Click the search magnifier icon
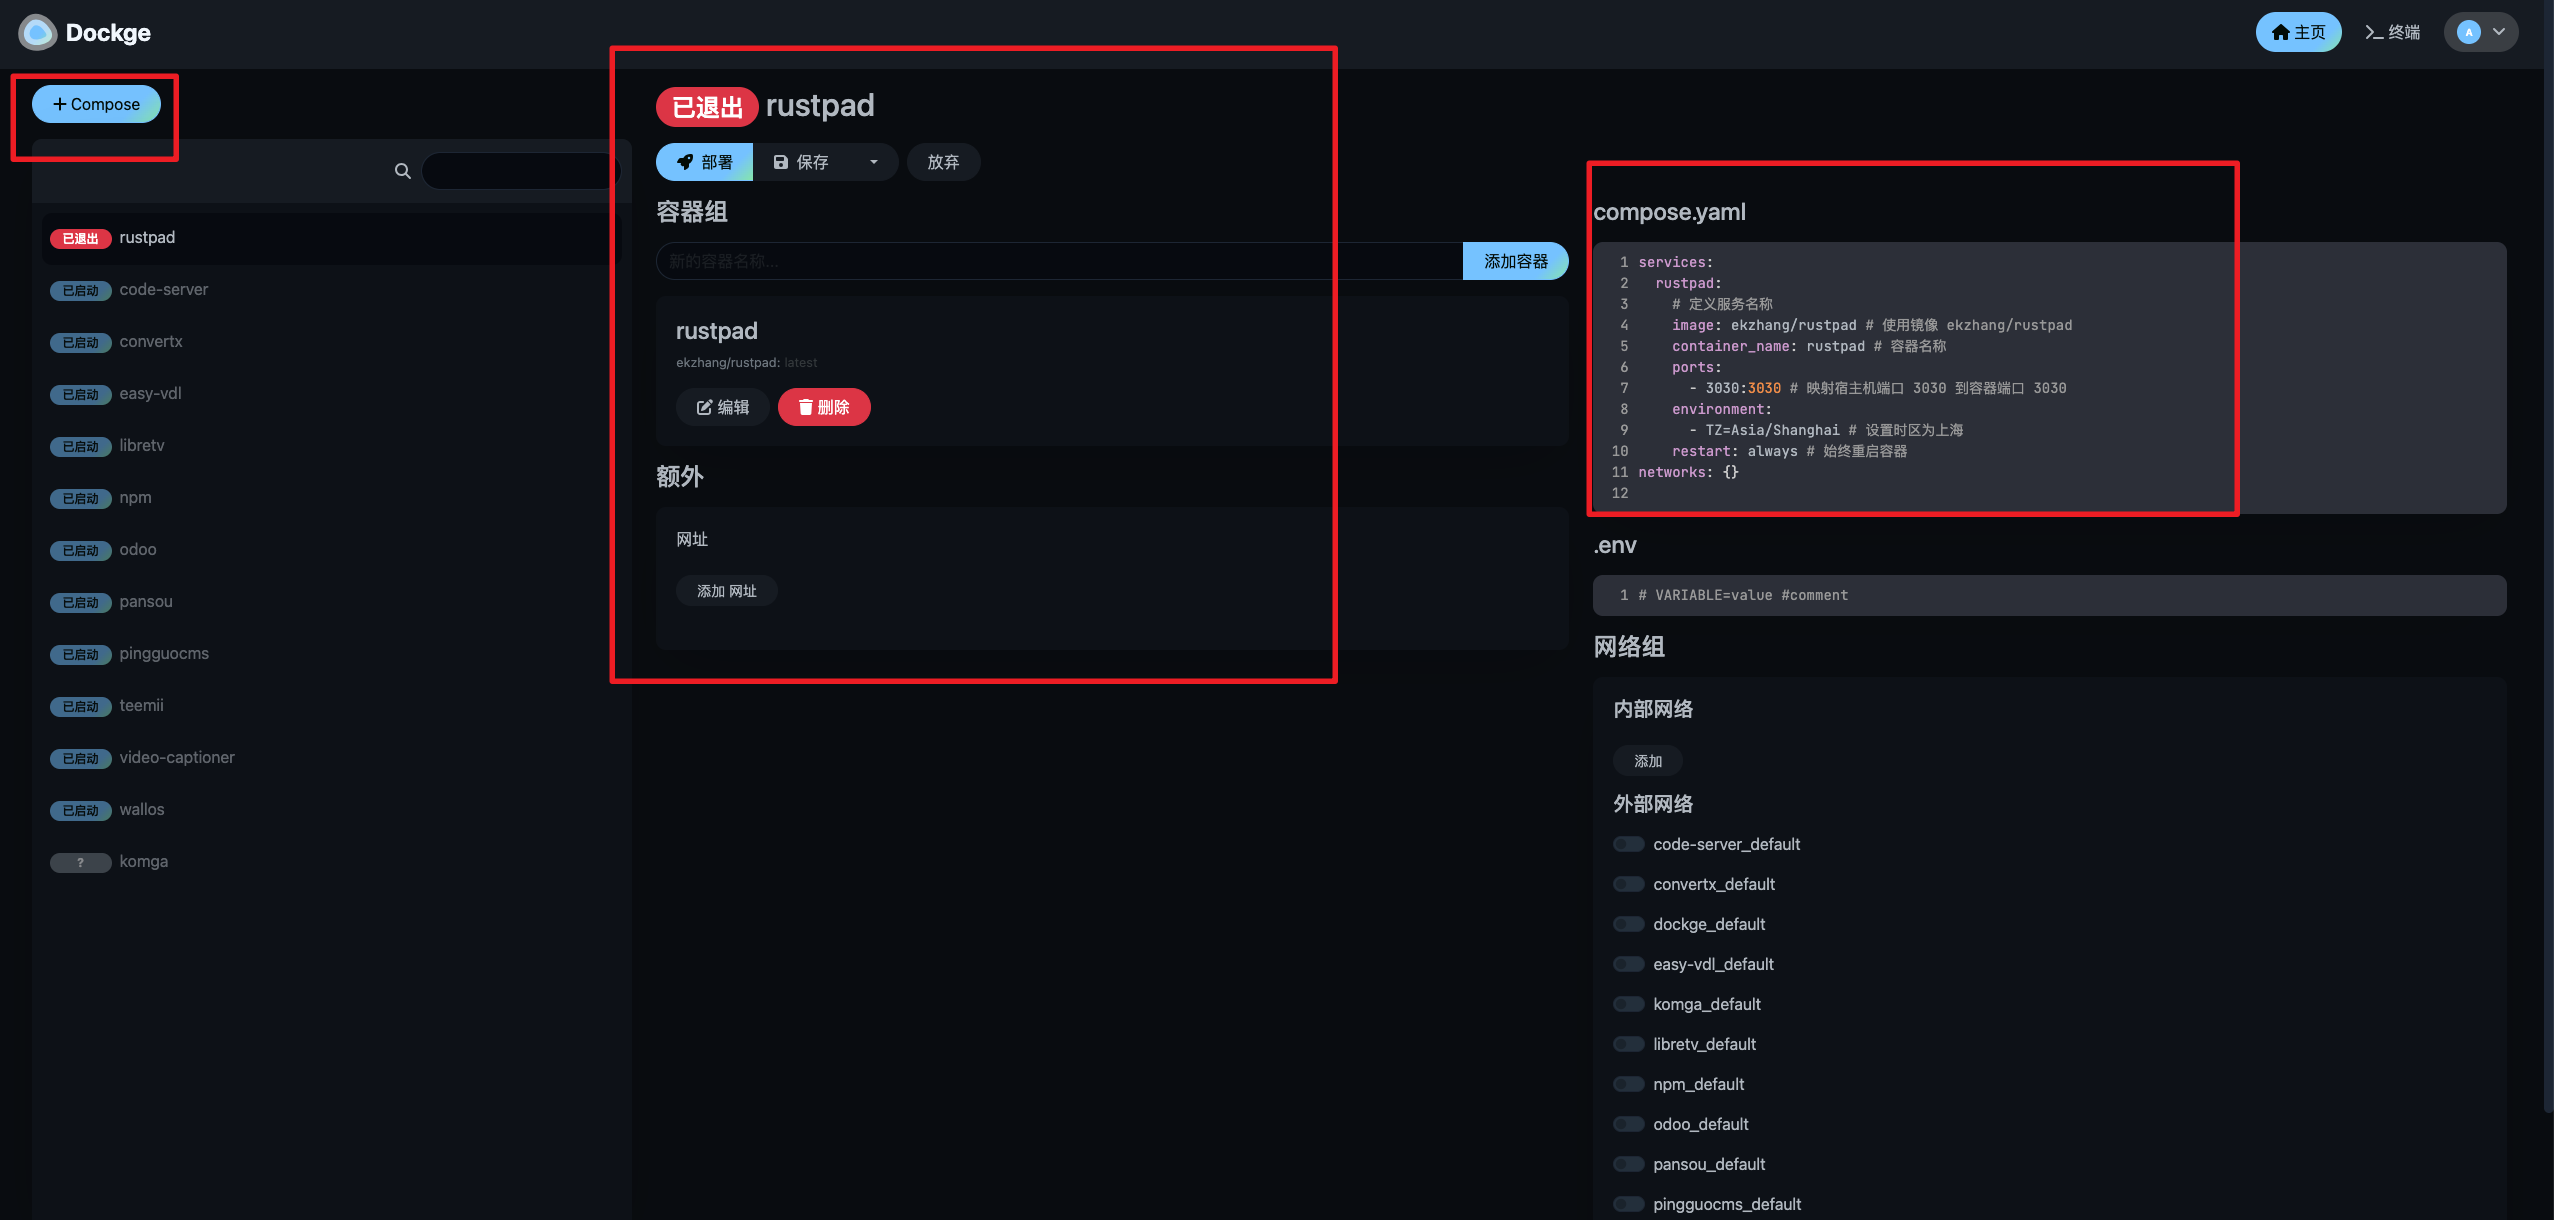2554x1220 pixels. pos(402,171)
